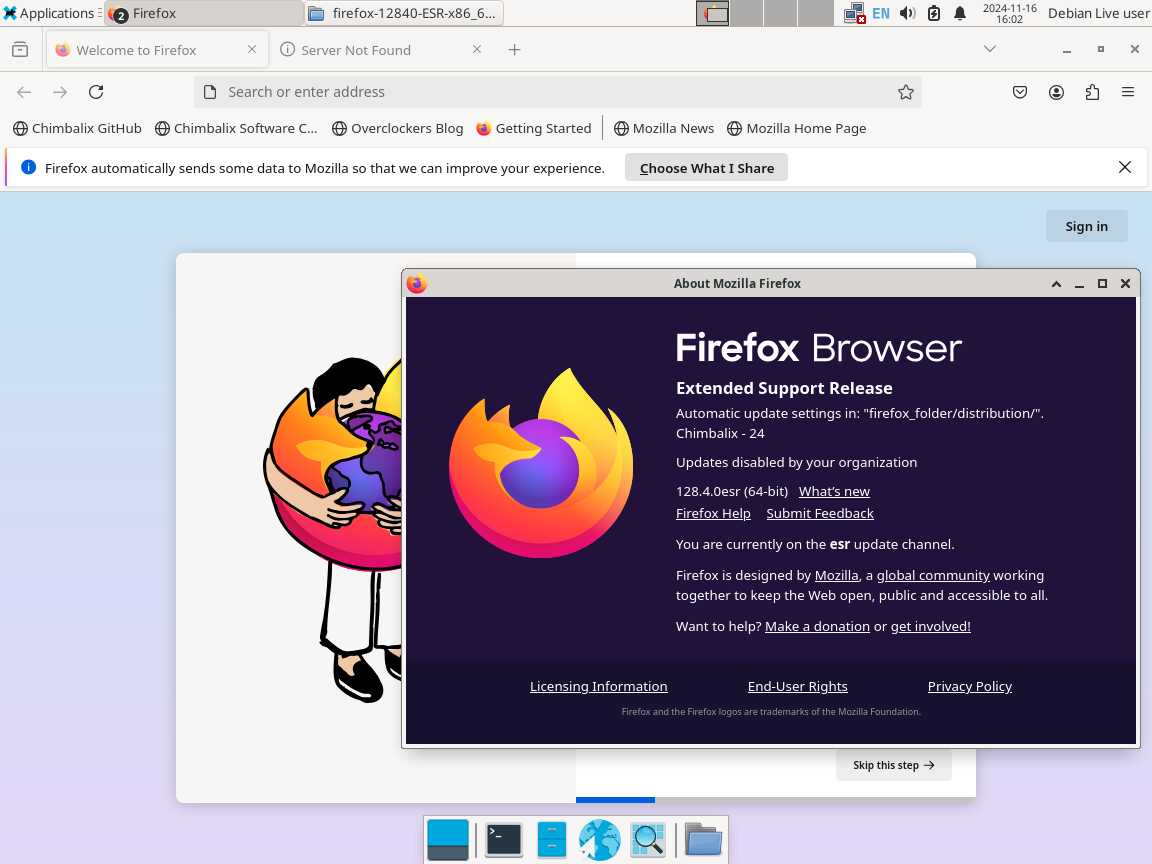The width and height of the screenshot is (1152, 864).
Task: Close the Server Not Found tab
Action: point(477,49)
